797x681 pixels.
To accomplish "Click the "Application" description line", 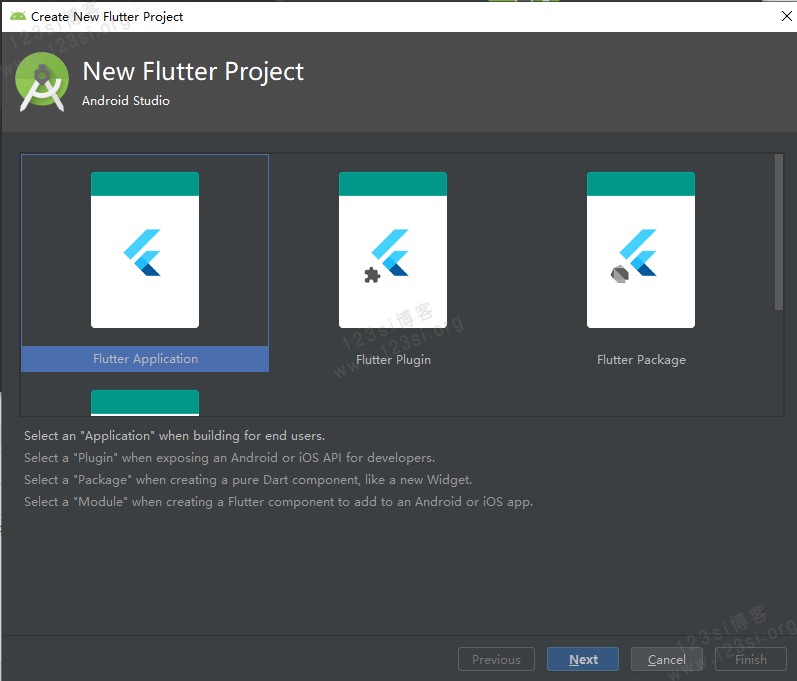I will (x=174, y=436).
